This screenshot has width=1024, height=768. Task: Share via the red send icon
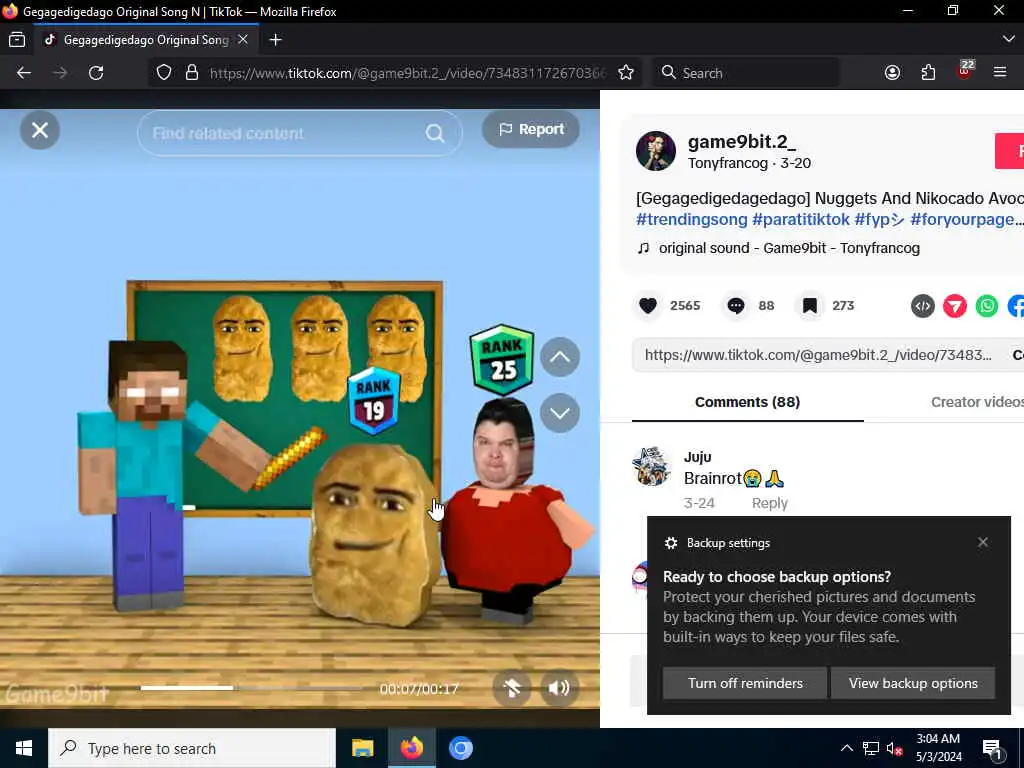[955, 306]
